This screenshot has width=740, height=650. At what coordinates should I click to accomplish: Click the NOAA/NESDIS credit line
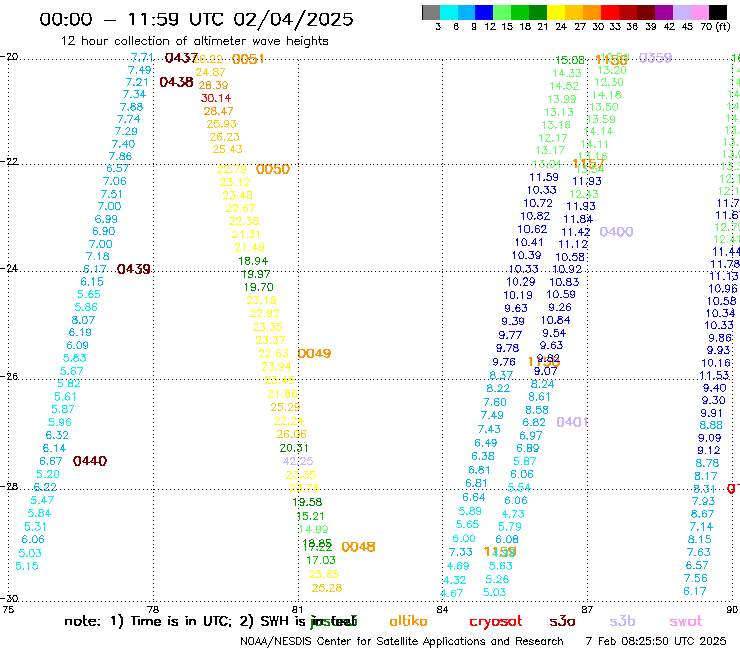click(x=402, y=641)
